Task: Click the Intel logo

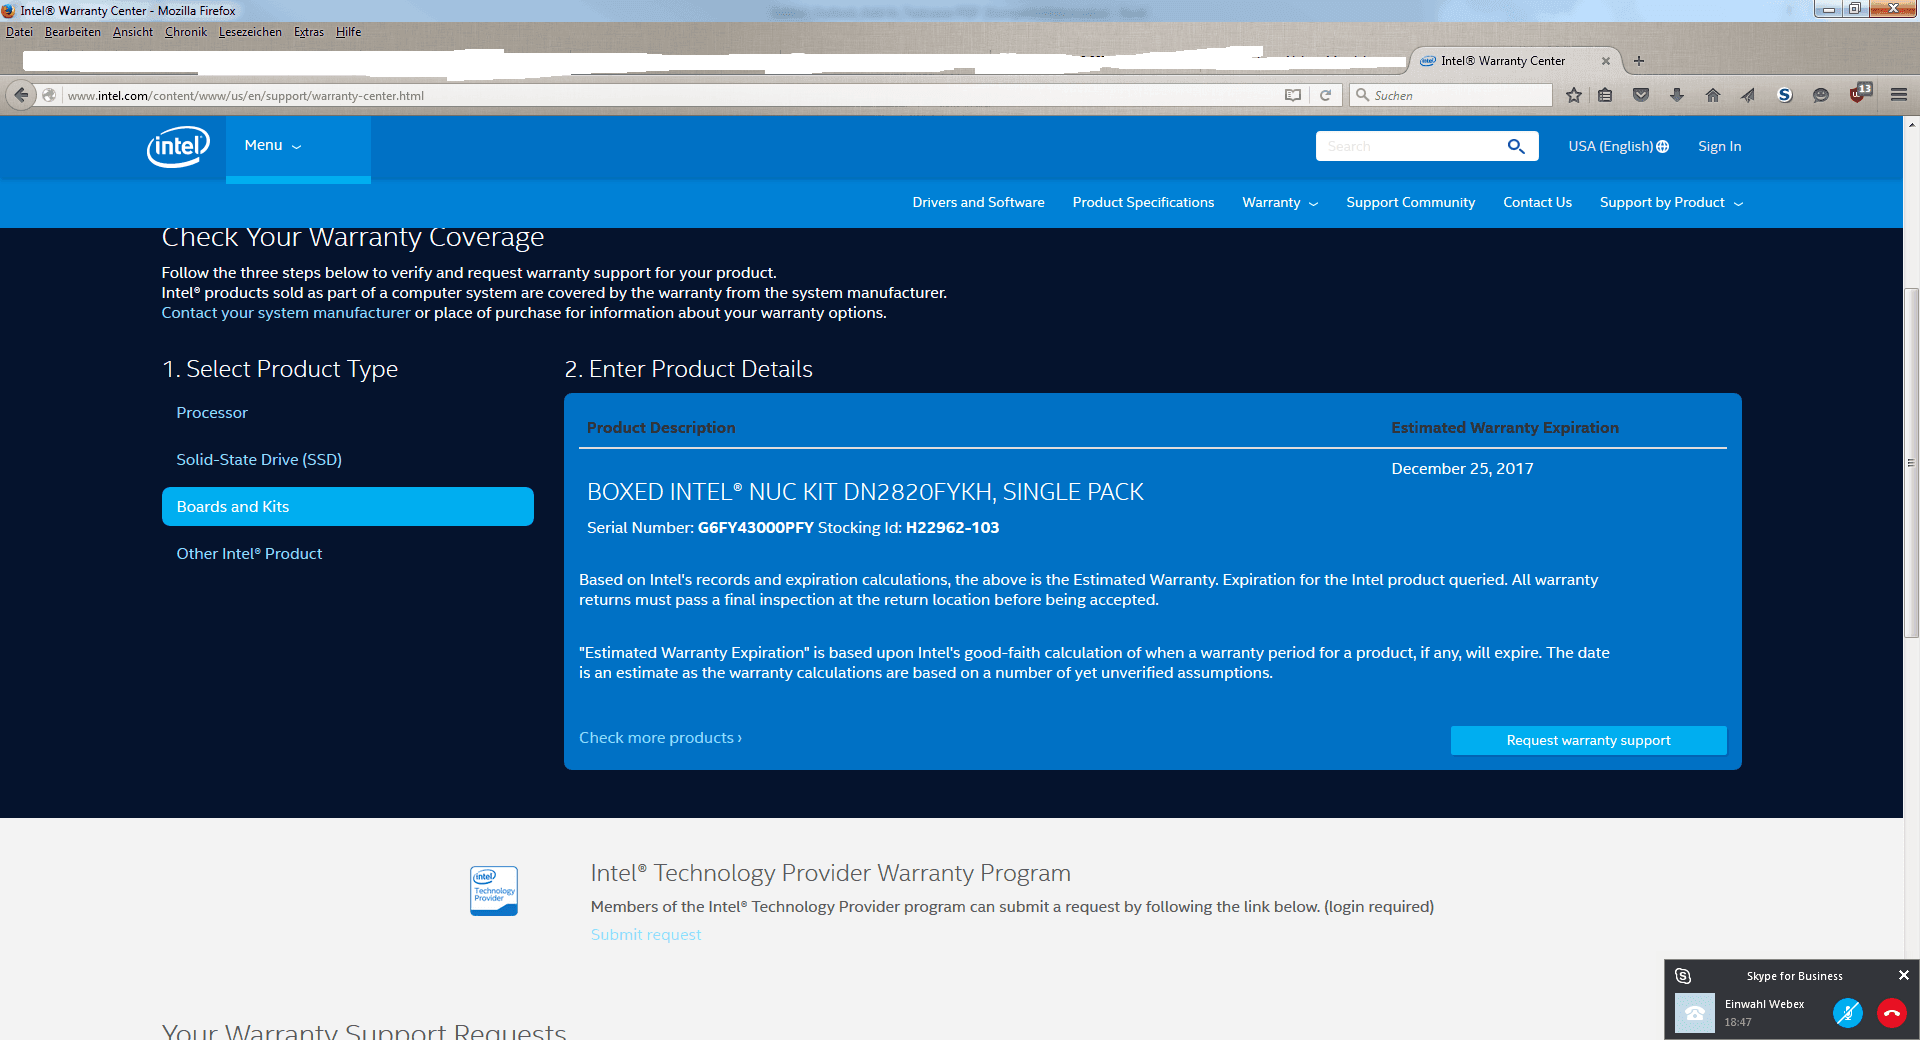Action: 178,146
